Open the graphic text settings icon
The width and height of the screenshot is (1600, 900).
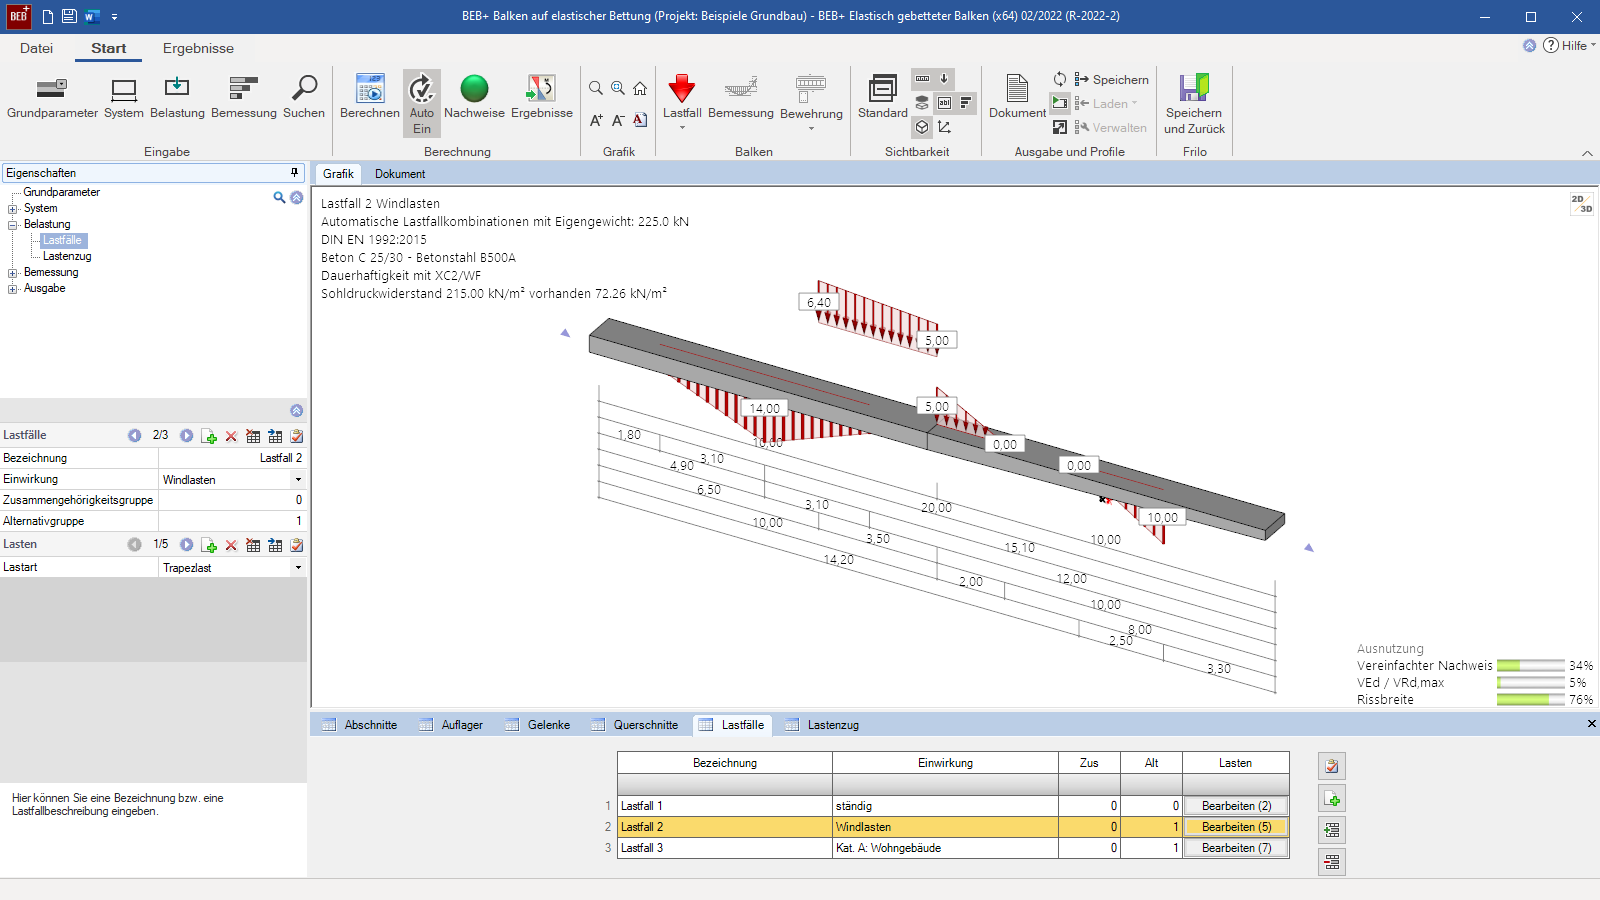tap(640, 120)
